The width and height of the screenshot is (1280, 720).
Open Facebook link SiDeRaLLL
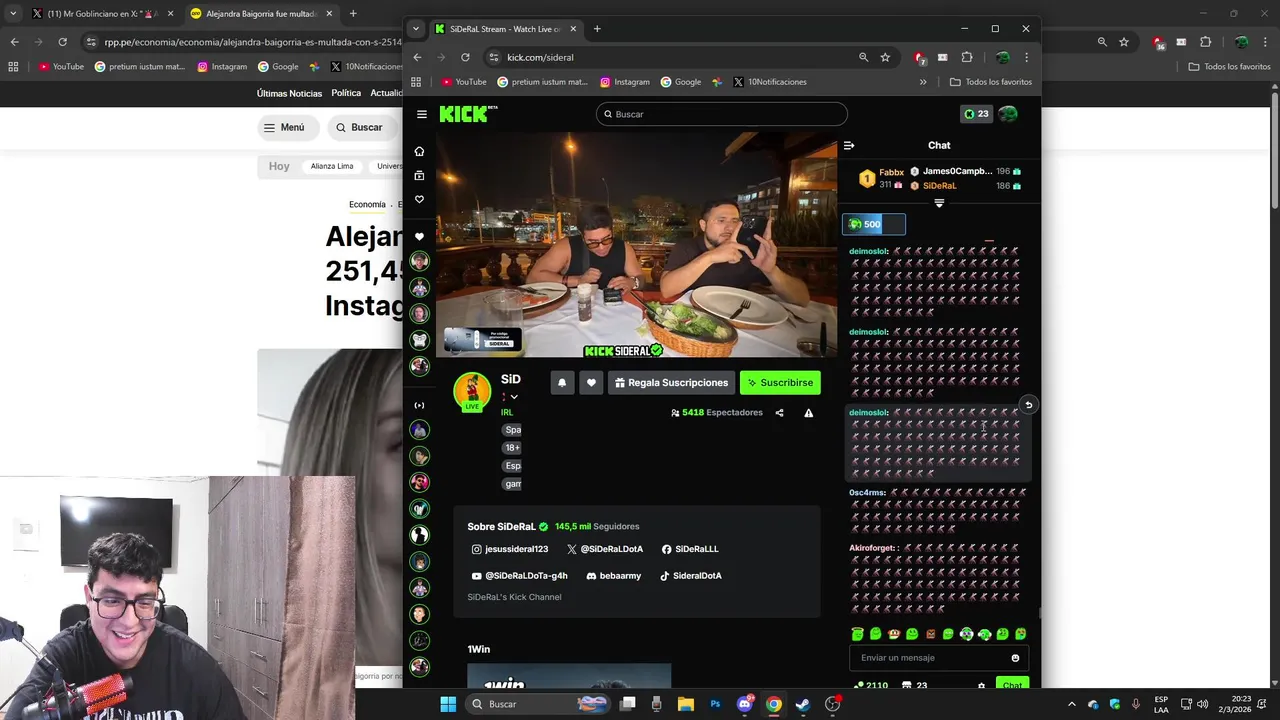click(x=690, y=549)
